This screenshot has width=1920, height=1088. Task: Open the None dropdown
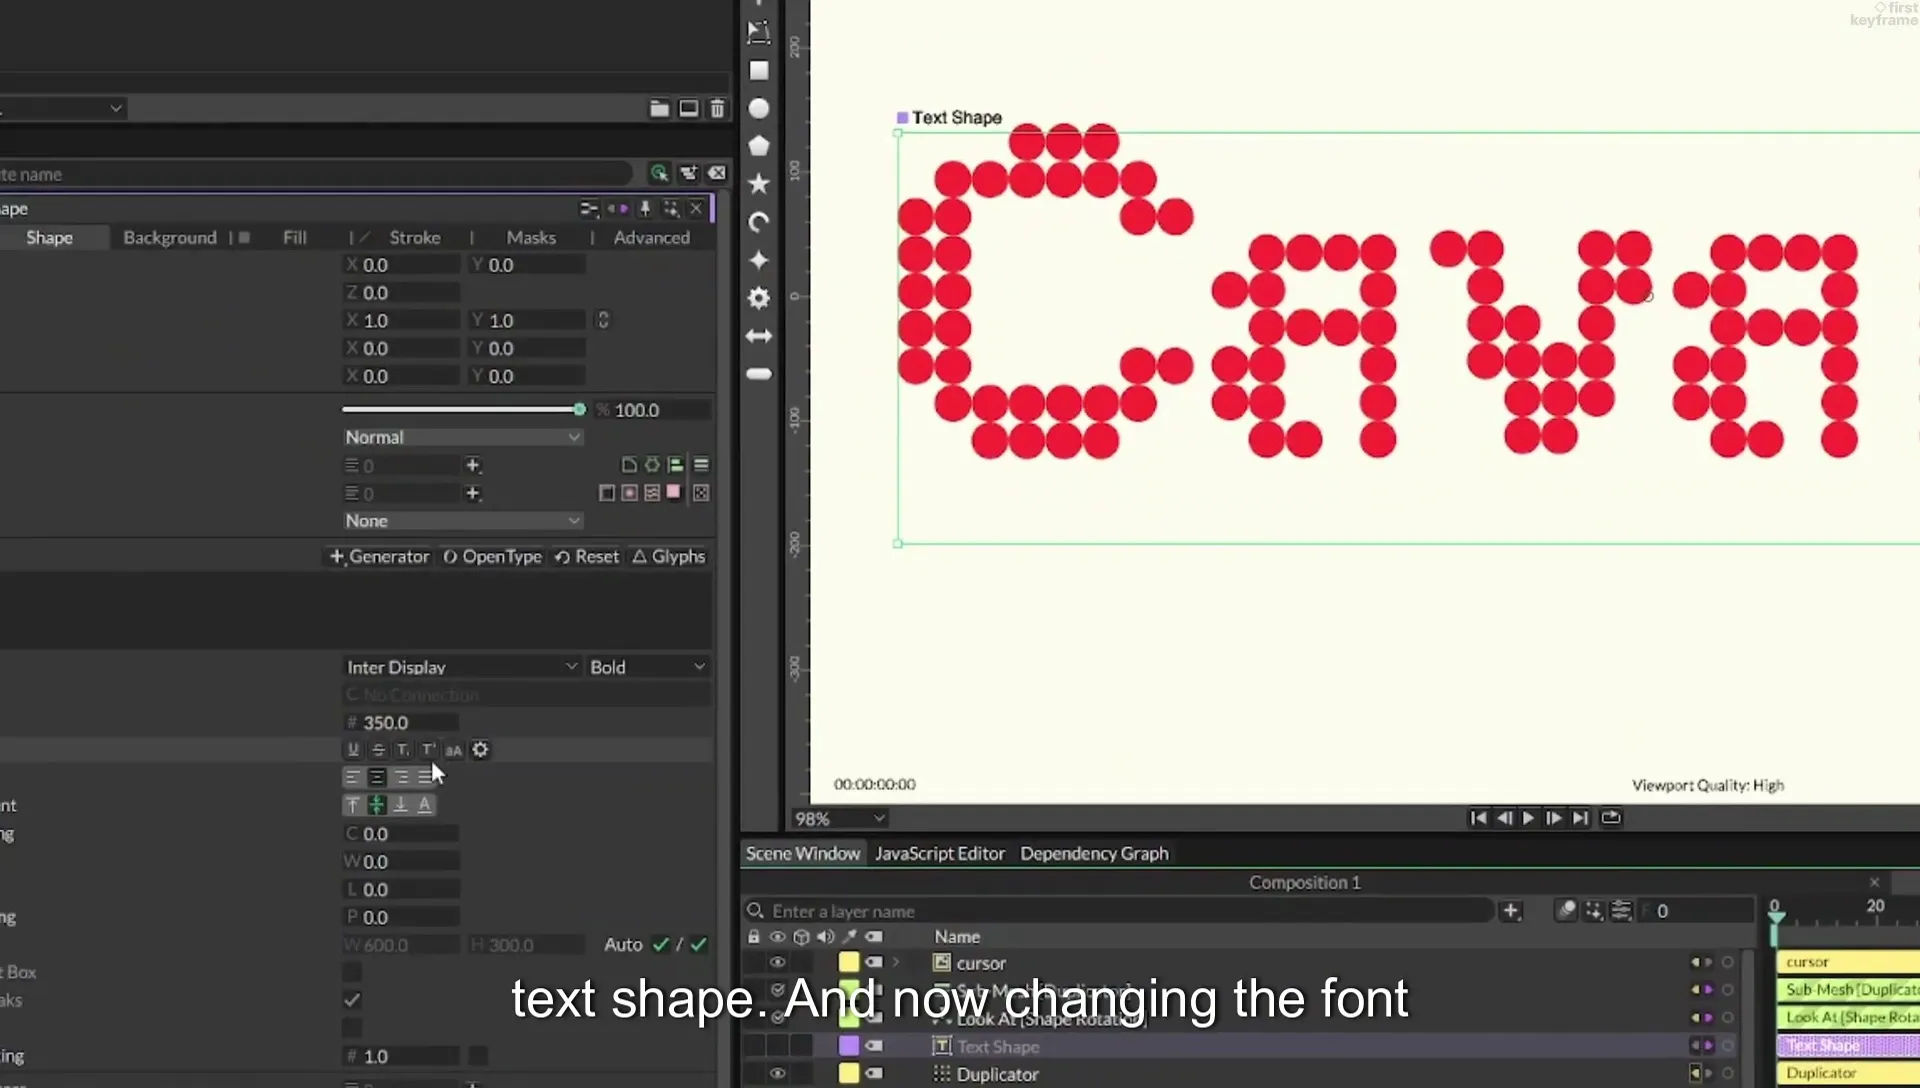pos(462,521)
